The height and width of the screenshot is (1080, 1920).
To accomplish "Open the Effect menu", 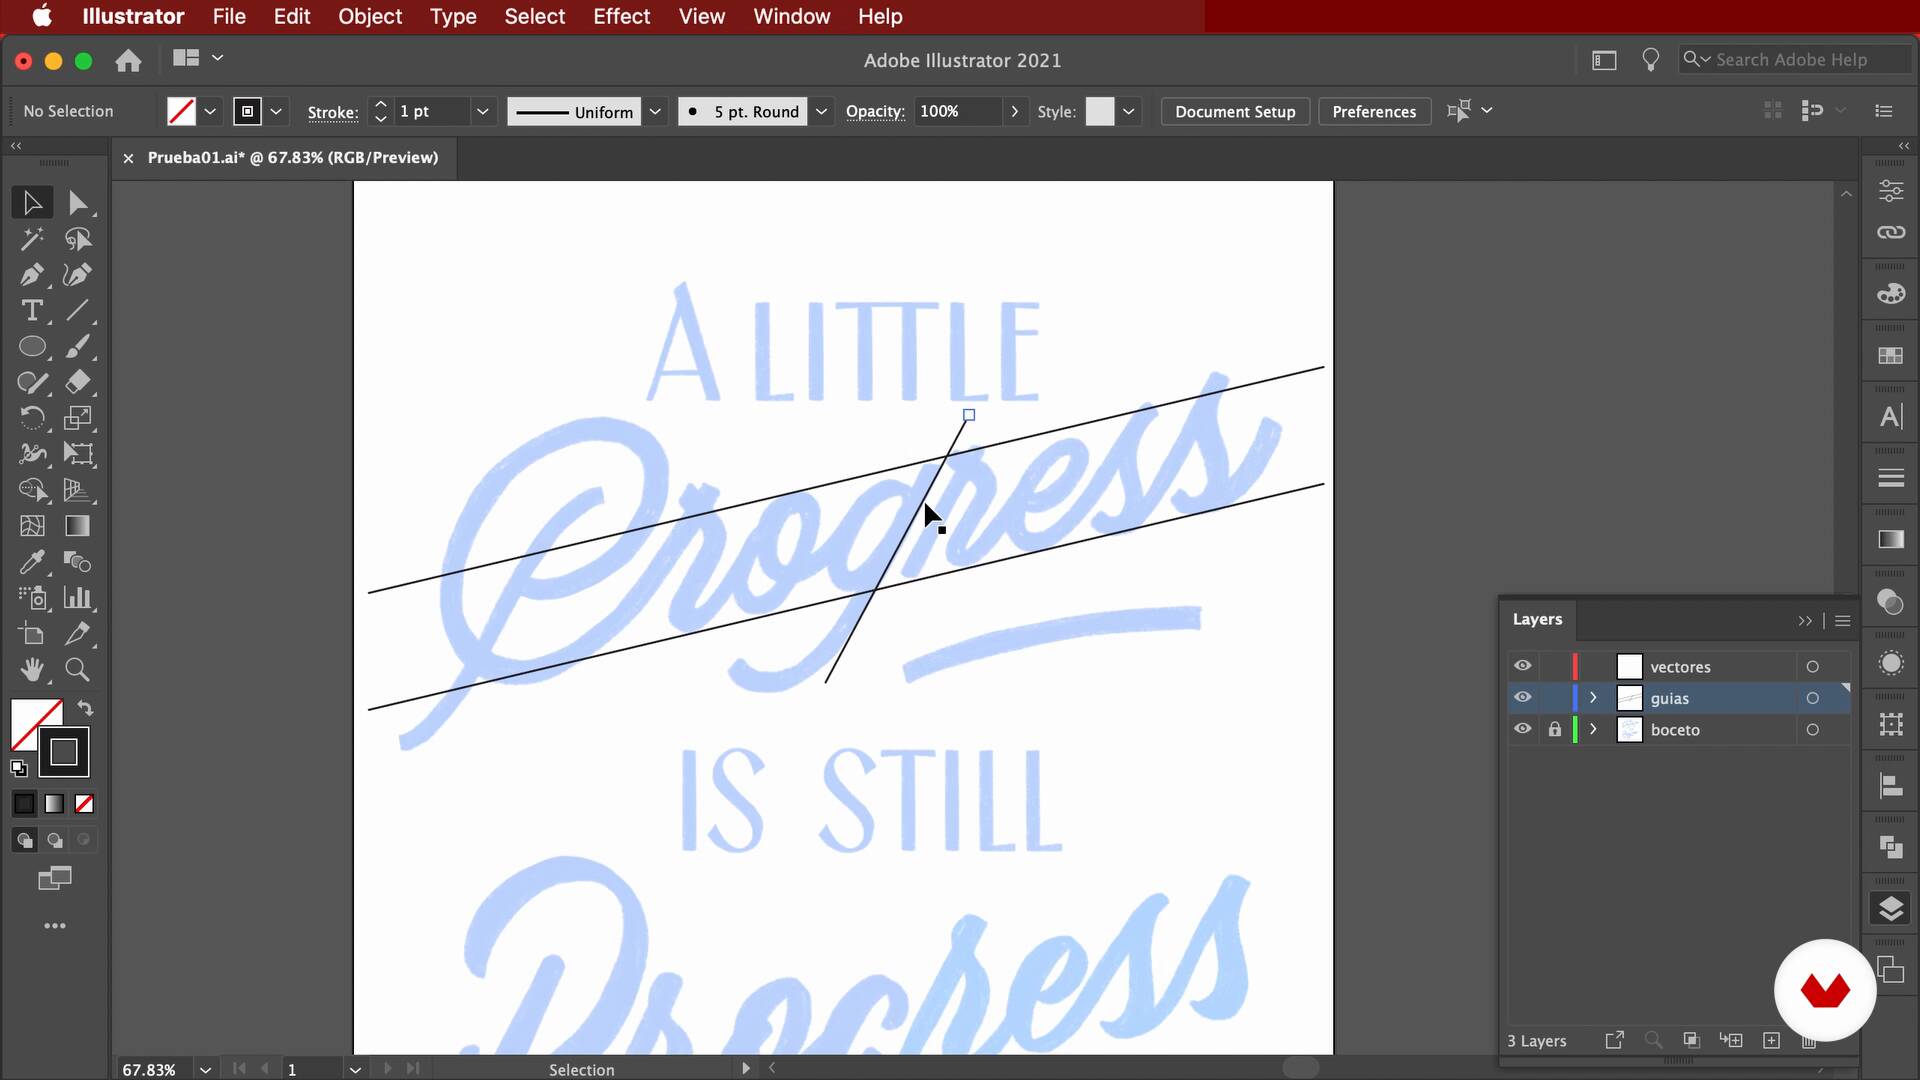I will coord(621,16).
